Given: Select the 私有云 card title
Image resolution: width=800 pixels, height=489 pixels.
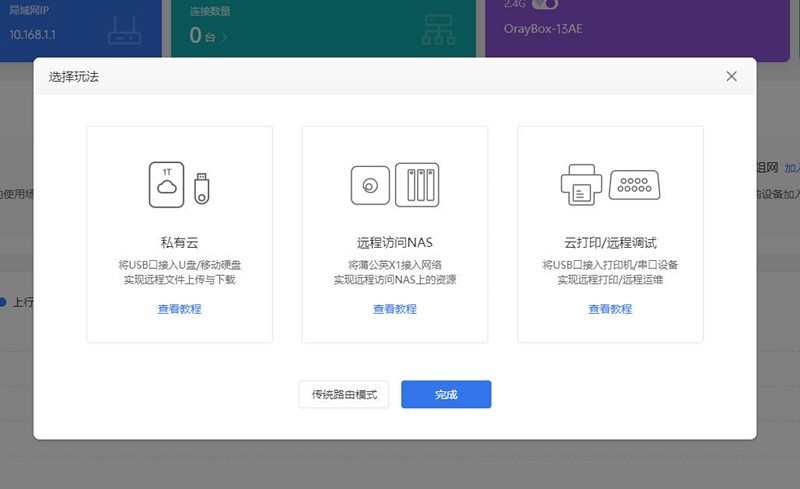Looking at the screenshot, I should [180, 242].
